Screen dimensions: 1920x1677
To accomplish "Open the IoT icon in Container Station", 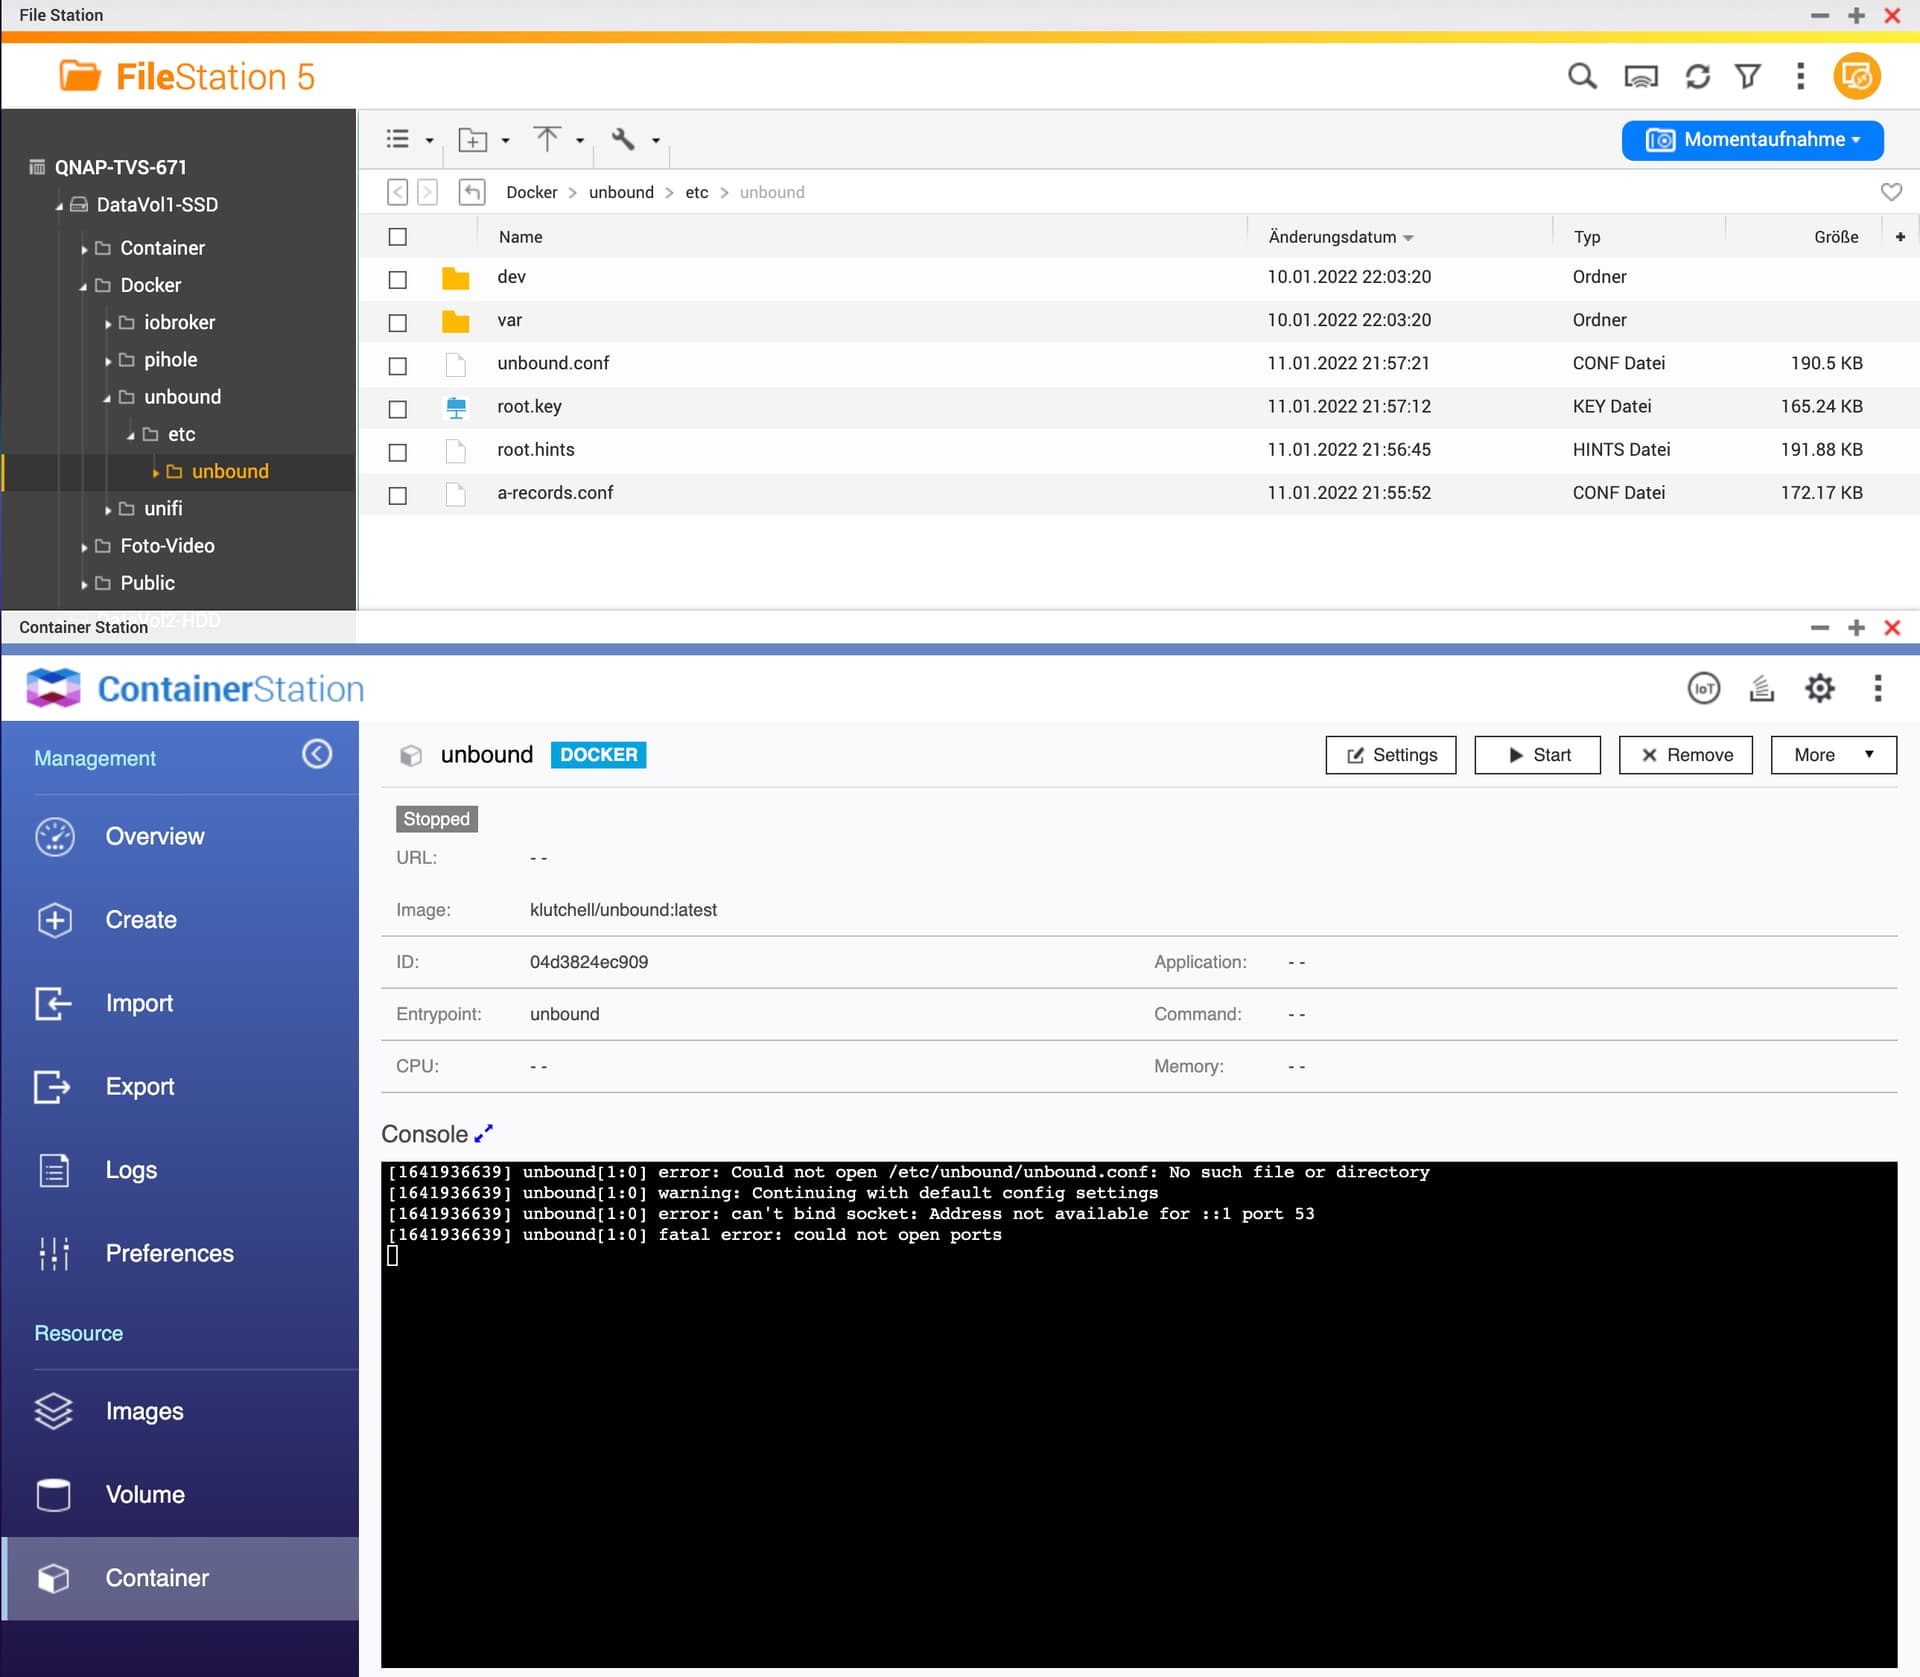I will 1703,688.
